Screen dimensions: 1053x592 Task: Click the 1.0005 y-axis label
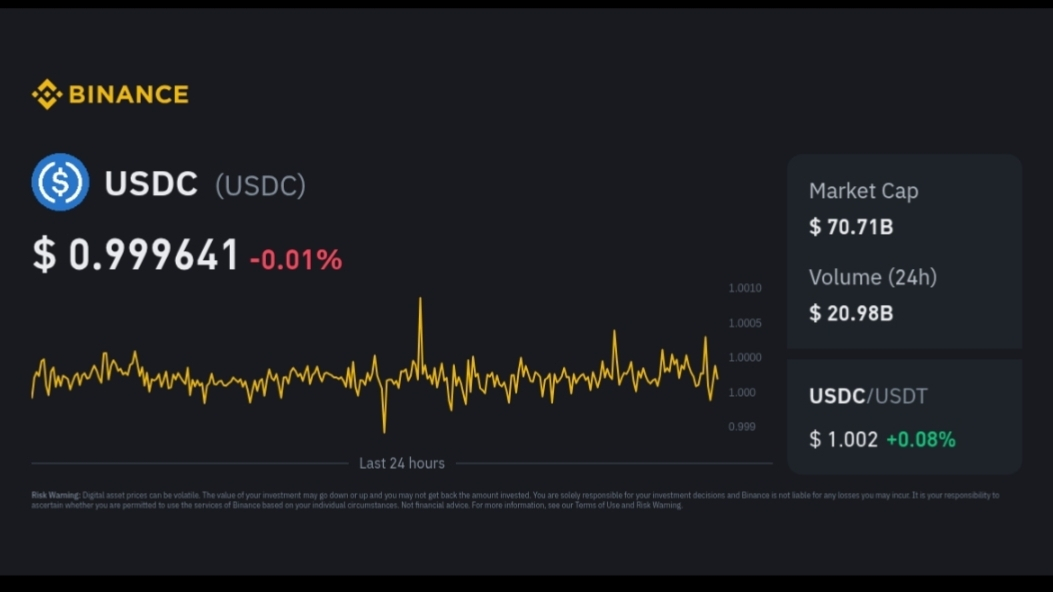click(x=745, y=323)
